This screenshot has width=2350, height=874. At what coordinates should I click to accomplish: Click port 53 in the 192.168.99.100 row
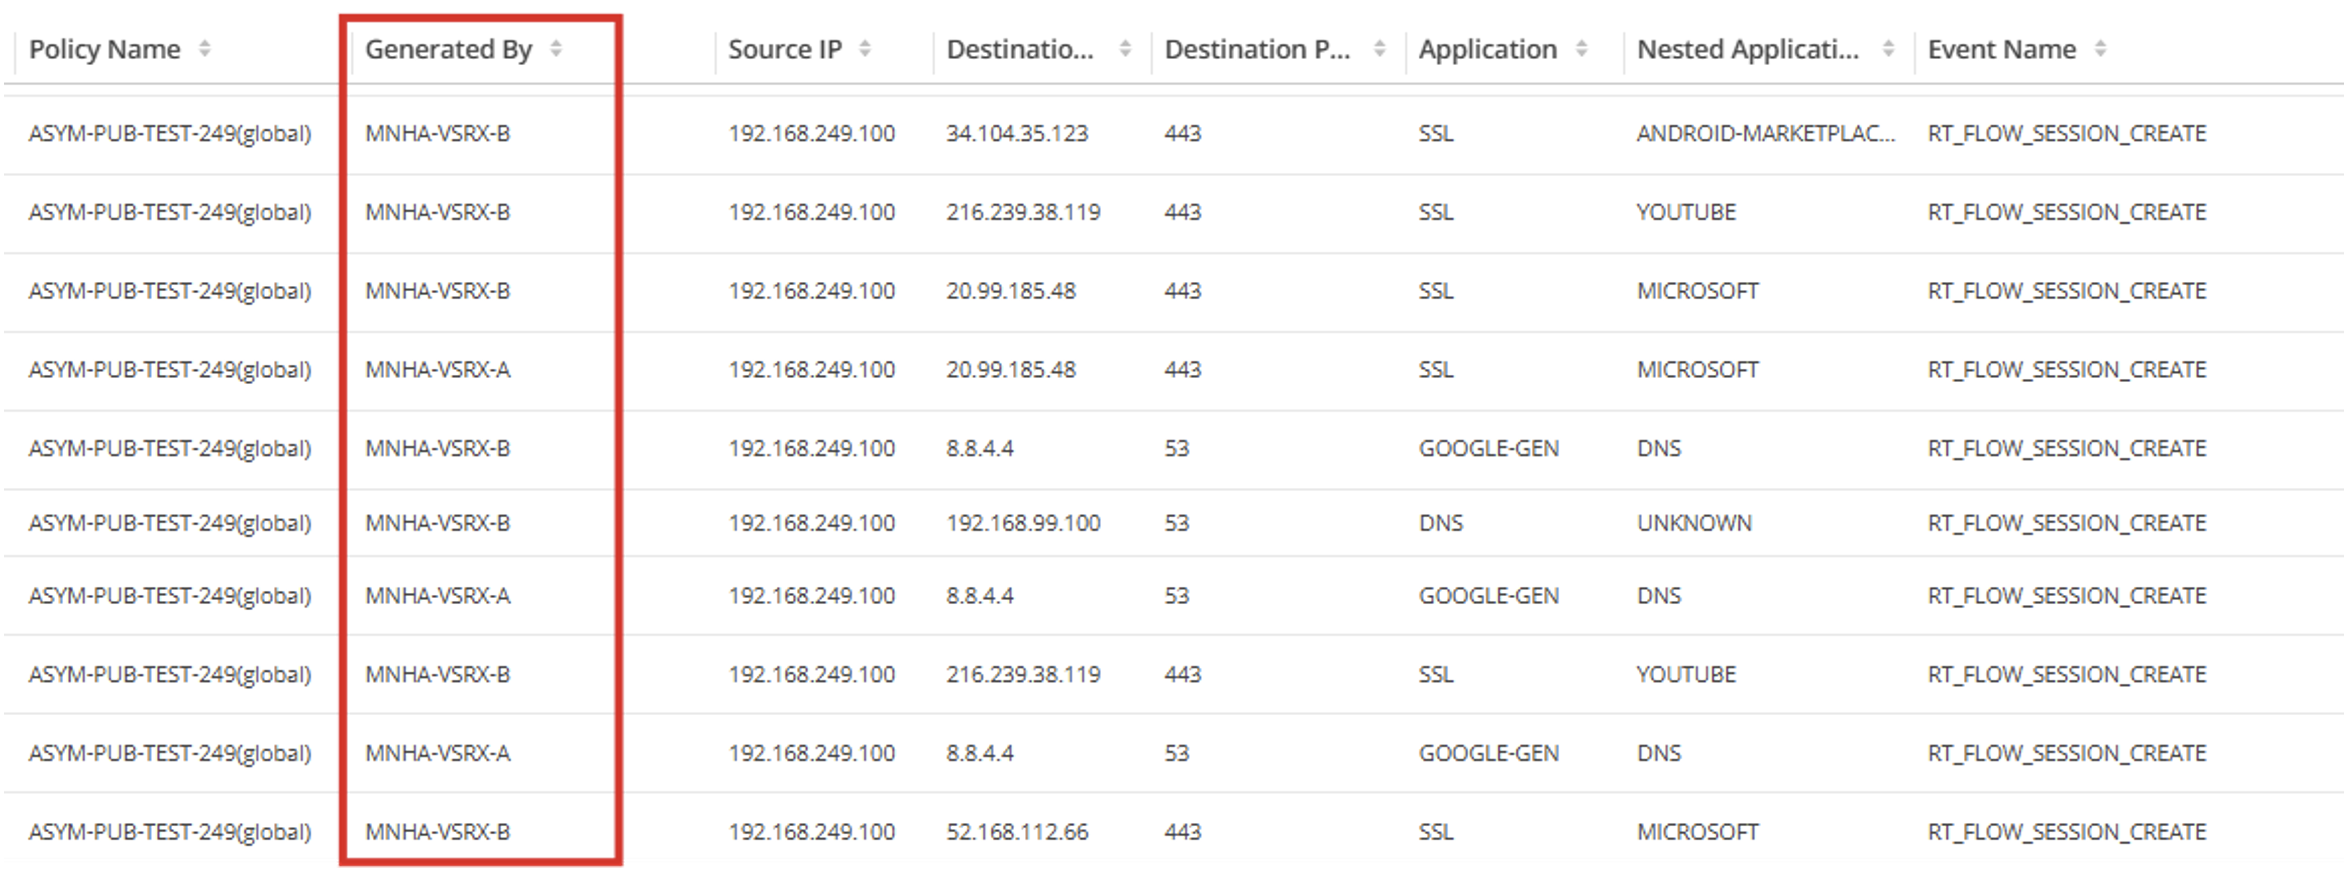1177,523
